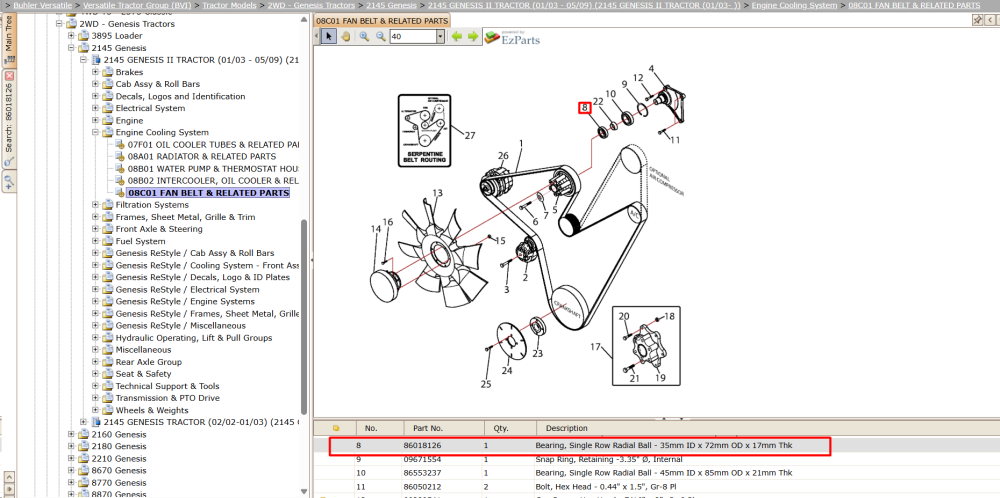This screenshot has width=1000, height=498.
Task: Expand the Wheels & Weights node
Action: [x=95, y=410]
